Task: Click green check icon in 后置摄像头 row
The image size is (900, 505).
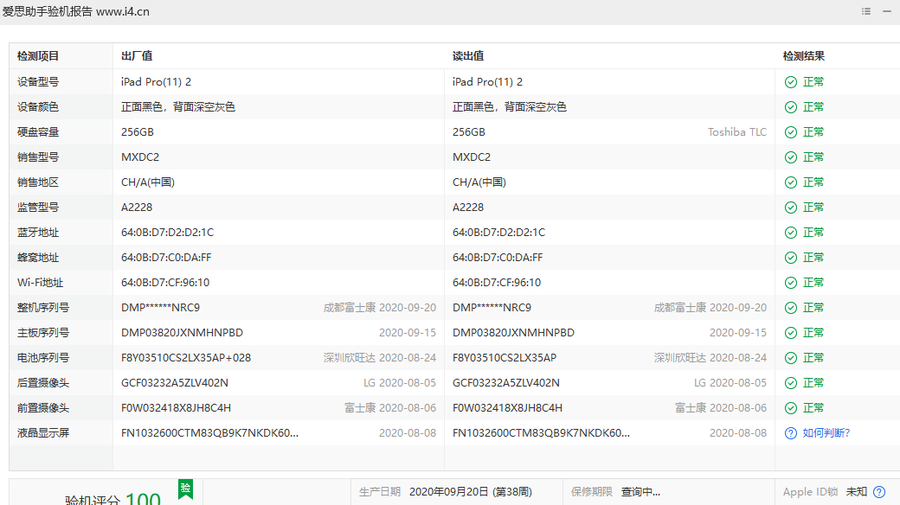Action: [x=791, y=383]
